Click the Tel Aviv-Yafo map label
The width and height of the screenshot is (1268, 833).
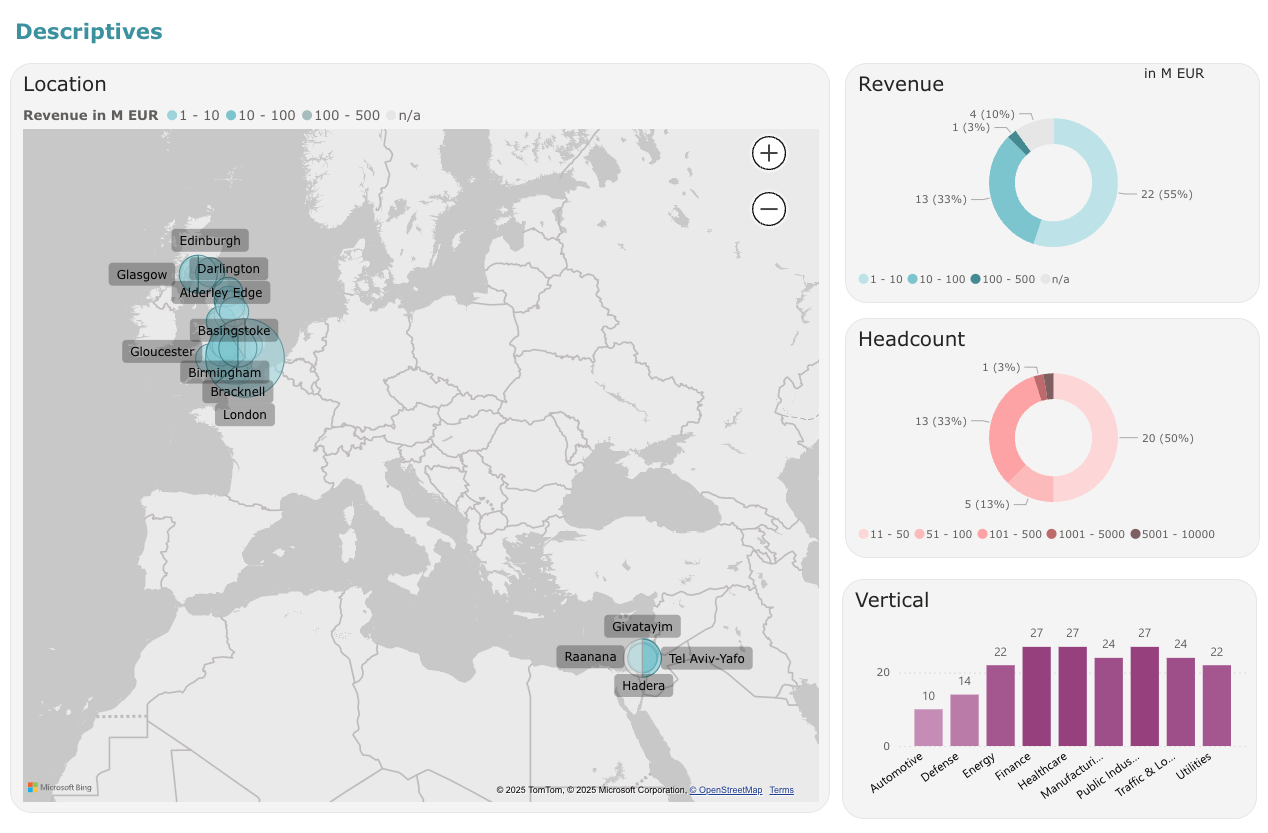click(x=706, y=659)
